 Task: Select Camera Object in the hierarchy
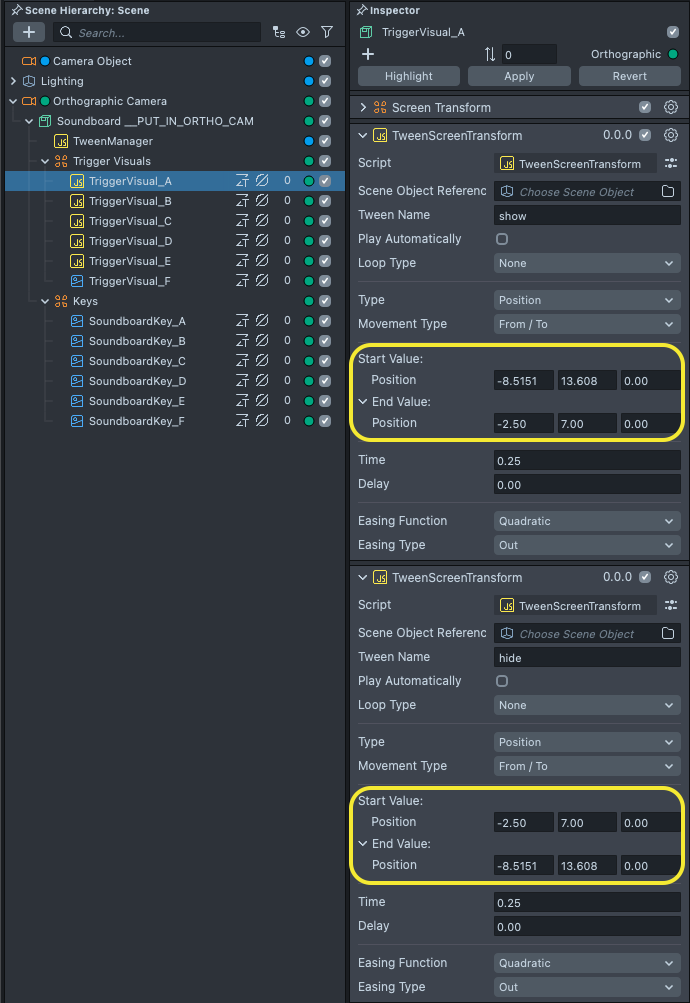(x=92, y=61)
